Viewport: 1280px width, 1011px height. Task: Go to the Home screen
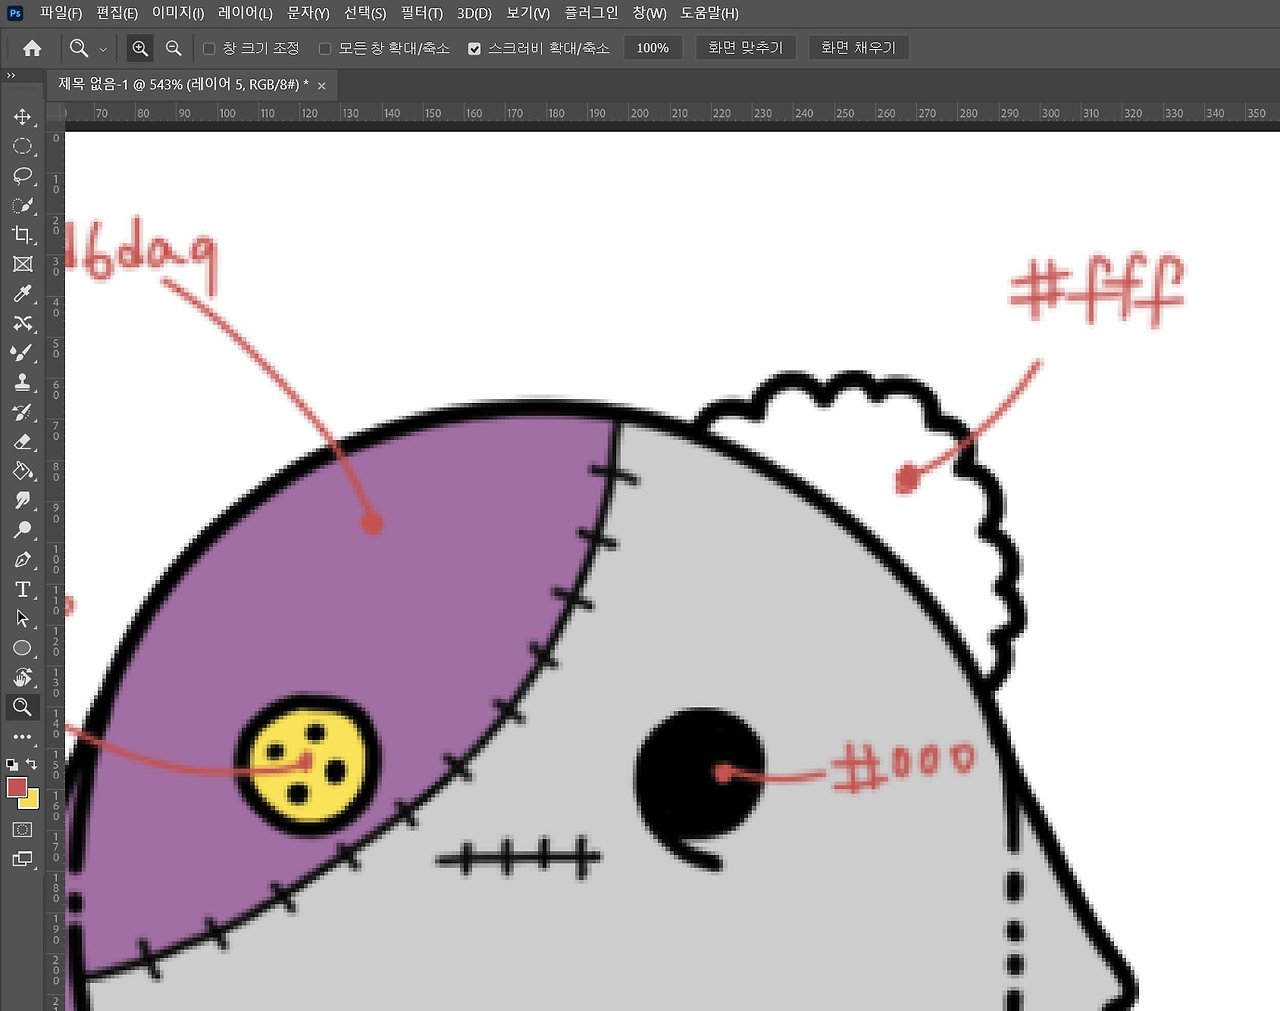[x=32, y=48]
